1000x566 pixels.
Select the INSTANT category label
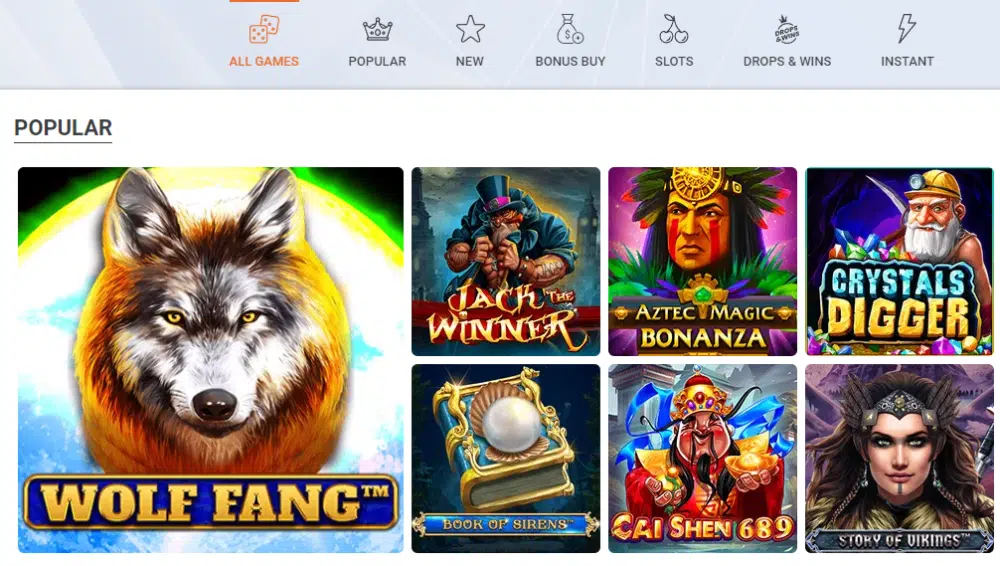pyautogui.click(x=907, y=61)
